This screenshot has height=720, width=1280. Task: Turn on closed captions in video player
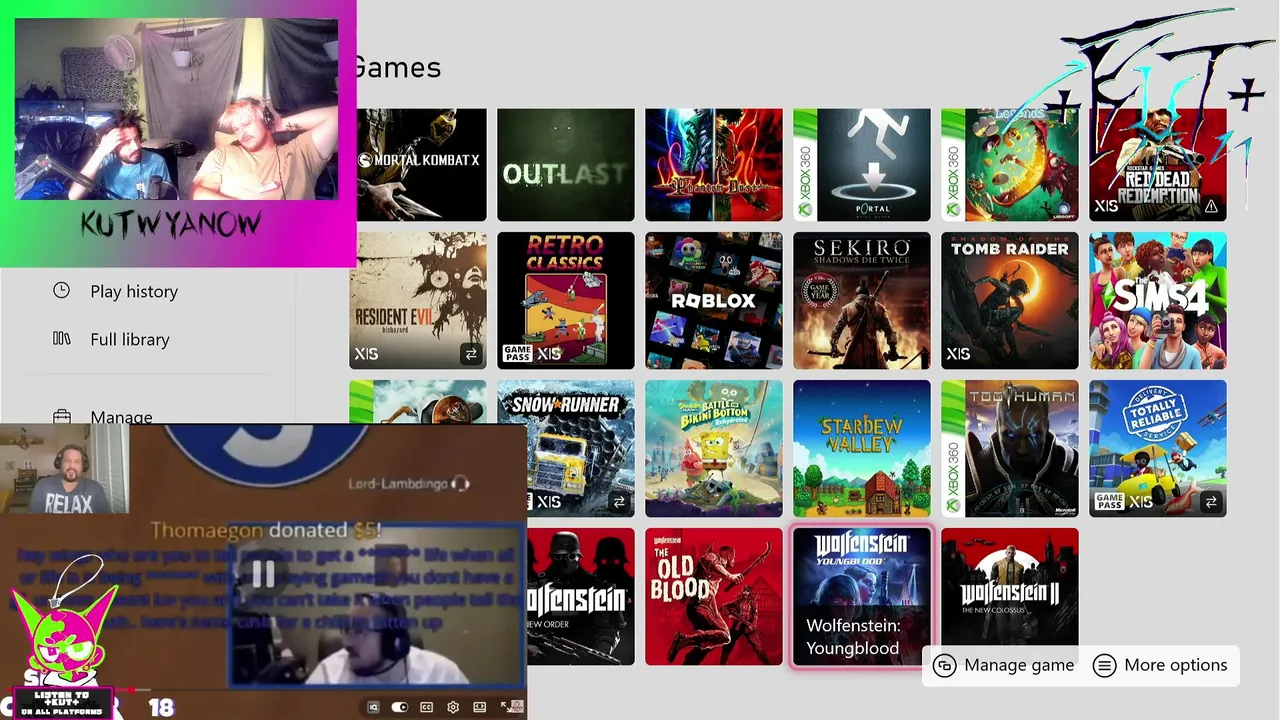(427, 707)
